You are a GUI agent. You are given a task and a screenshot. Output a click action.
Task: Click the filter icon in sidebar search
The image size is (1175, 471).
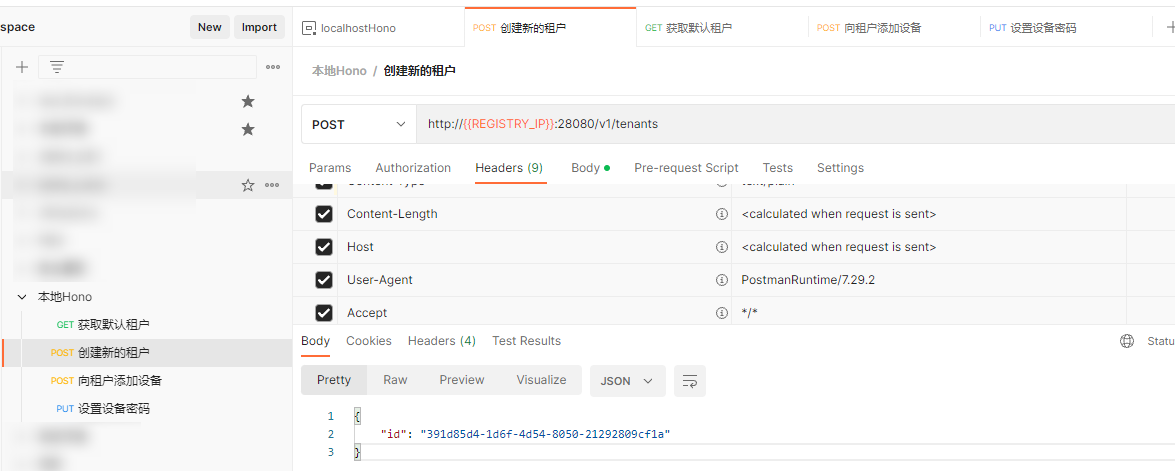pos(57,67)
